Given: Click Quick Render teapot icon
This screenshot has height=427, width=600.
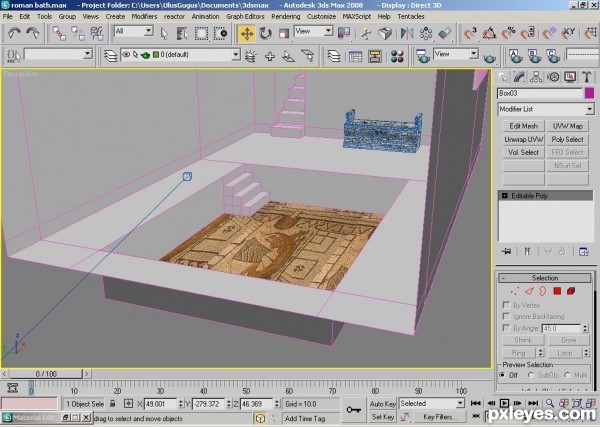Looking at the screenshot, I should point(489,58).
